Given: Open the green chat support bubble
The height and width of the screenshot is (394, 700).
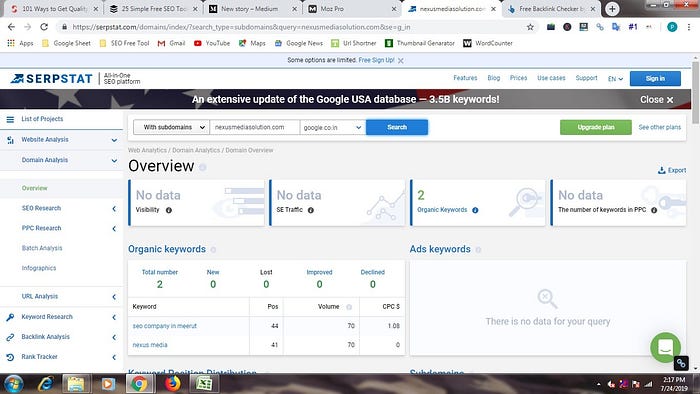Looking at the screenshot, I should click(665, 347).
